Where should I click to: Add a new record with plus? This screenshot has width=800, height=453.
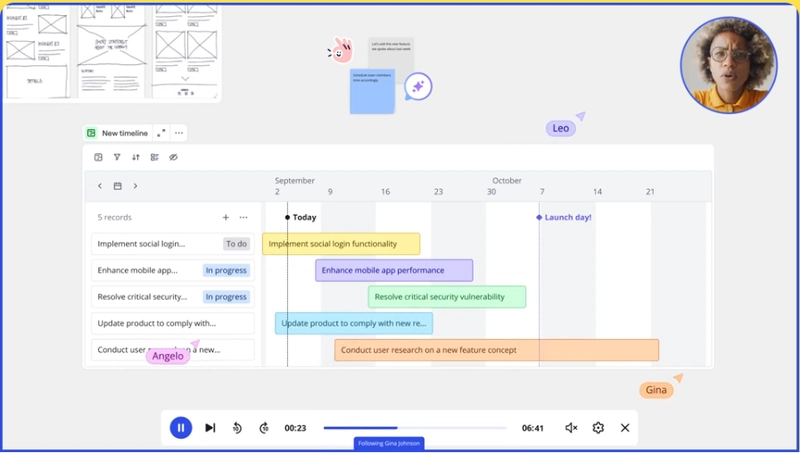tap(226, 217)
